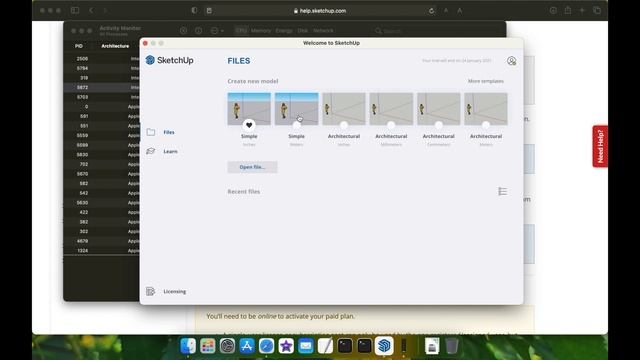640x360 pixels.
Task: Open action menu dropdown in Activity Monitor
Action: tap(217, 30)
